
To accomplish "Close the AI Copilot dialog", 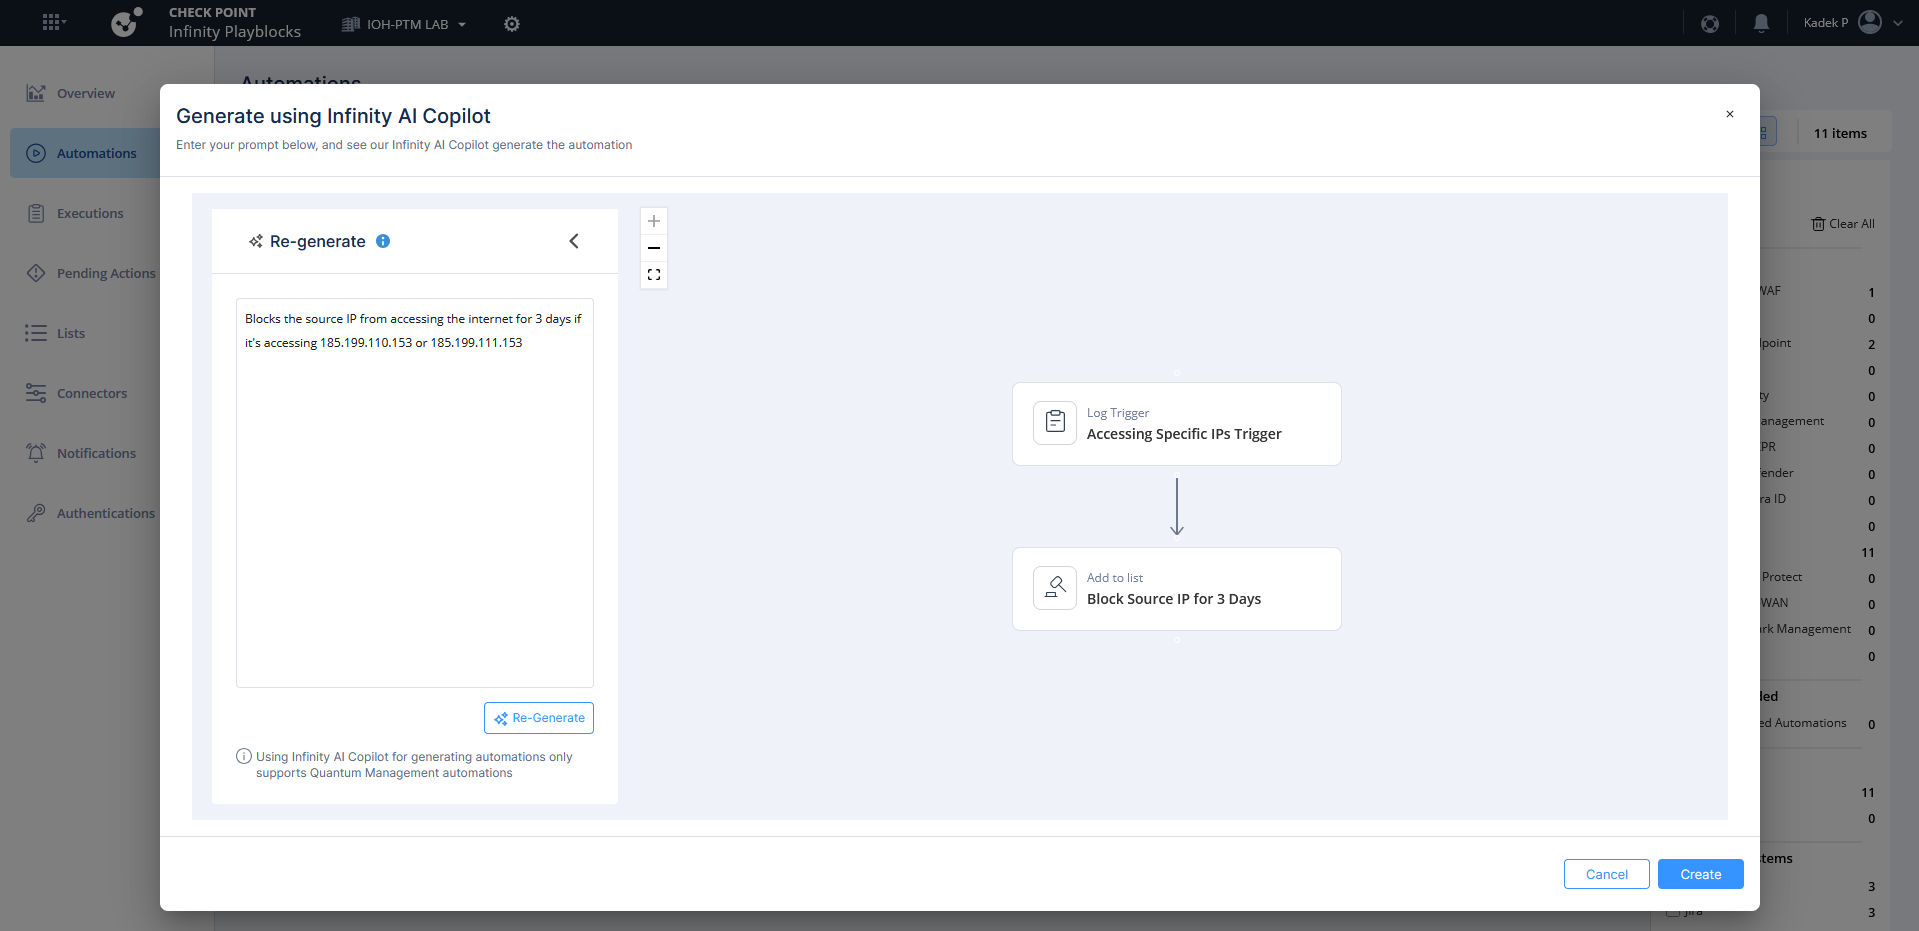I will [x=1729, y=114].
